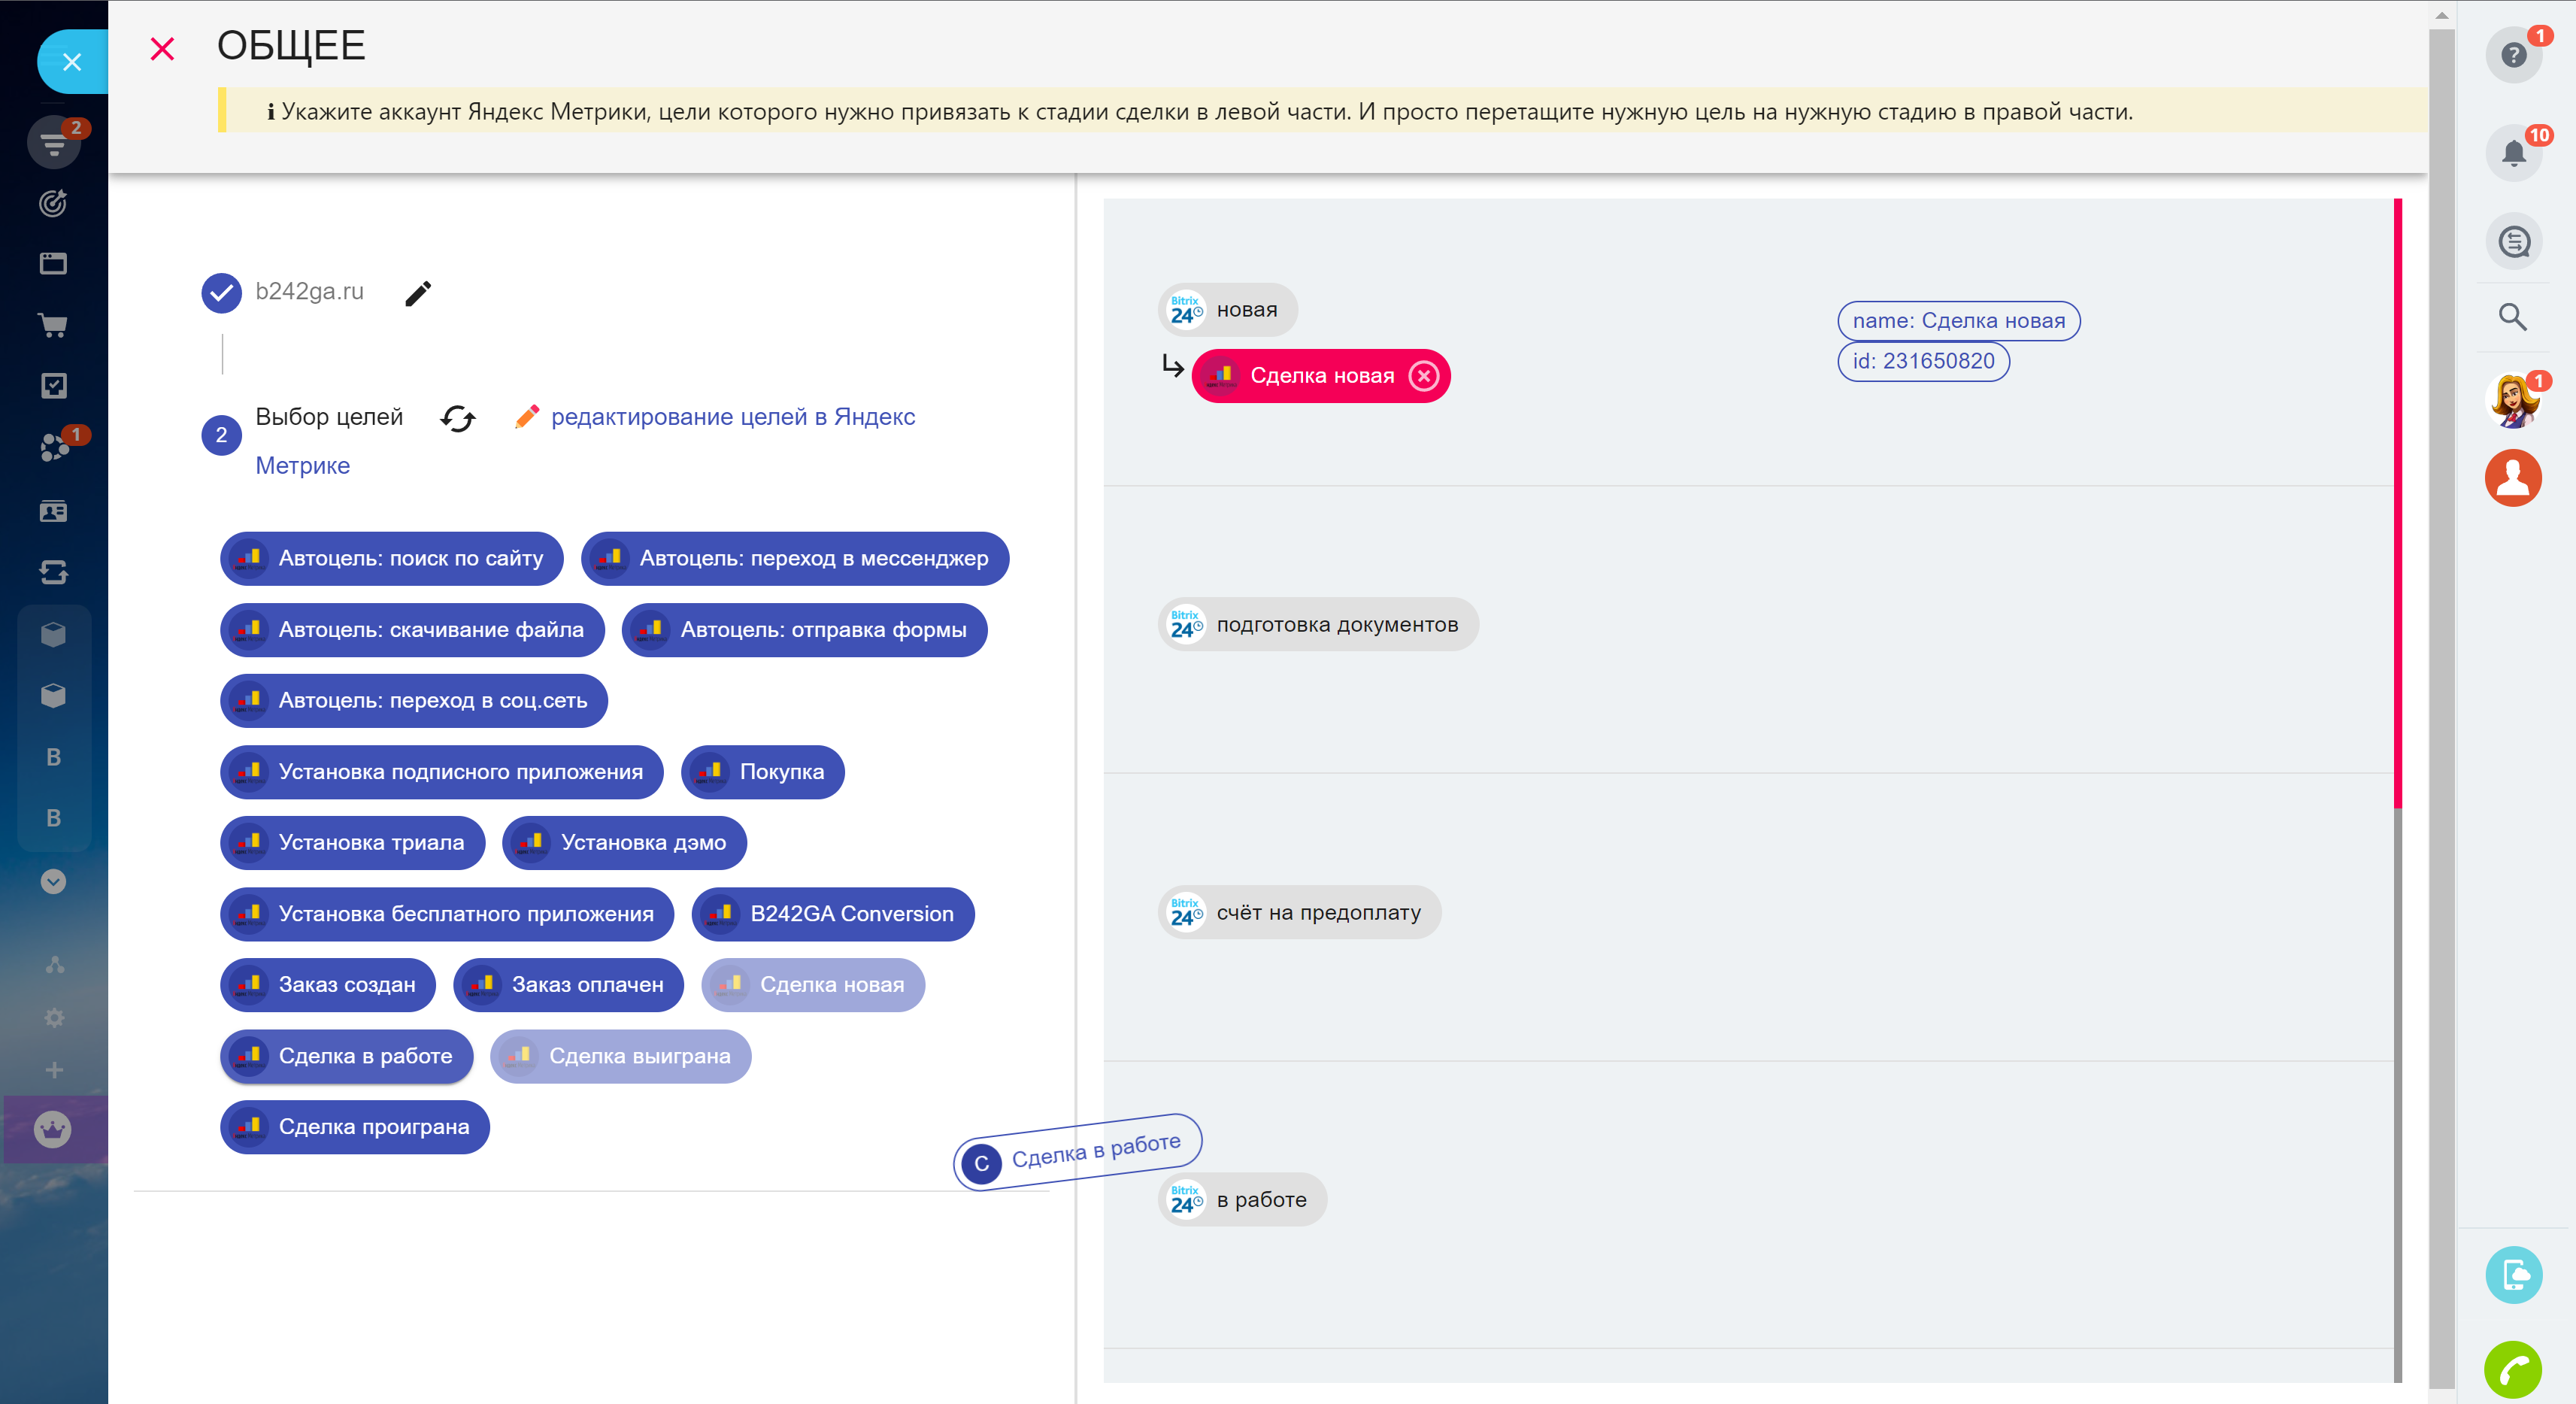Click plus icon in left sidebar
Viewport: 2576px width, 1404px height.
pyautogui.click(x=54, y=1070)
